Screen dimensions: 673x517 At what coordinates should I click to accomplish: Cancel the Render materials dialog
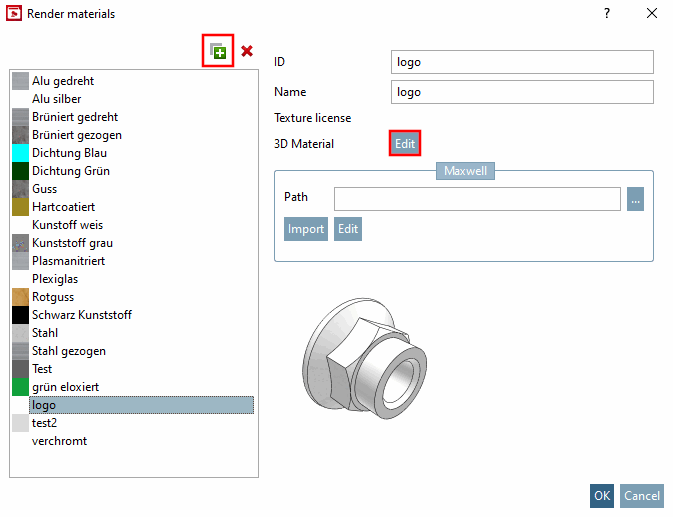[642, 496]
